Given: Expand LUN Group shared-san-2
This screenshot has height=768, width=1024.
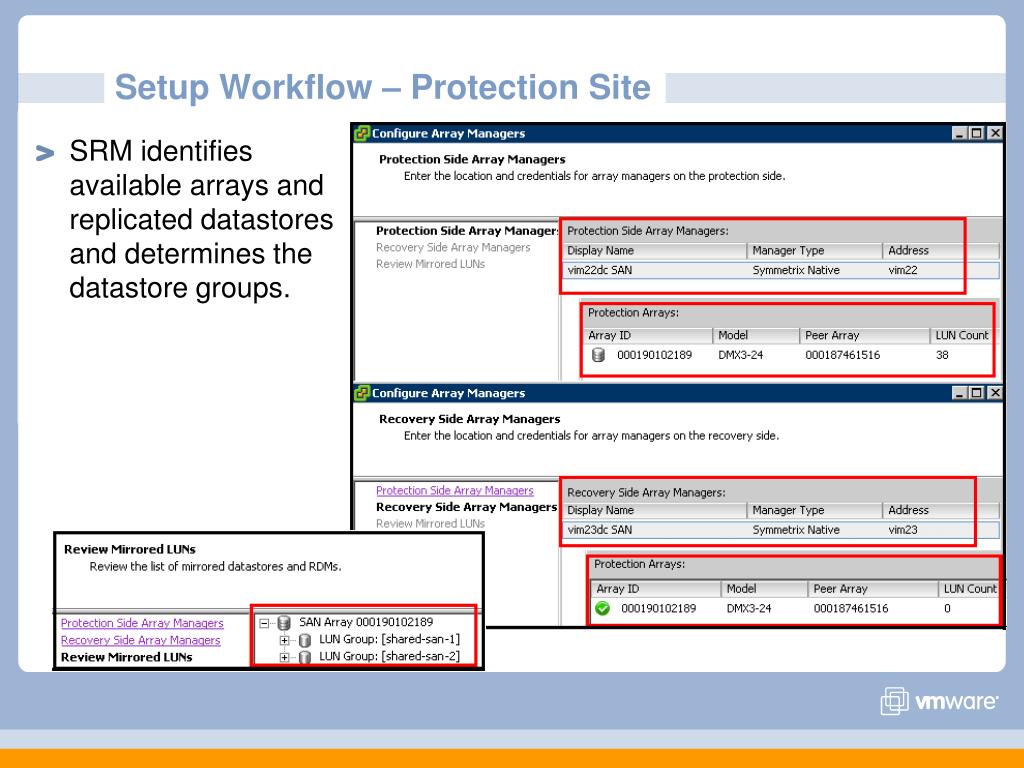Looking at the screenshot, I should pos(284,658).
